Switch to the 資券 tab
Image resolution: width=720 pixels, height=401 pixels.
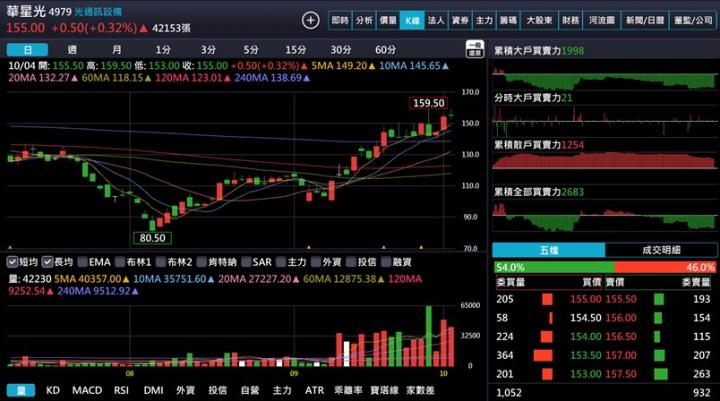tap(460, 20)
